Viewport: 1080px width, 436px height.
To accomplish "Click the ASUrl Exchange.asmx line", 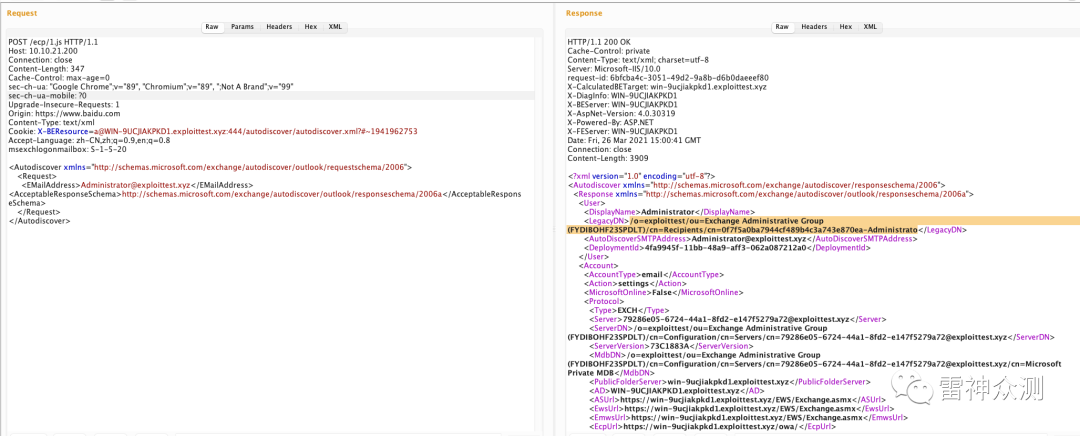I will [x=738, y=399].
